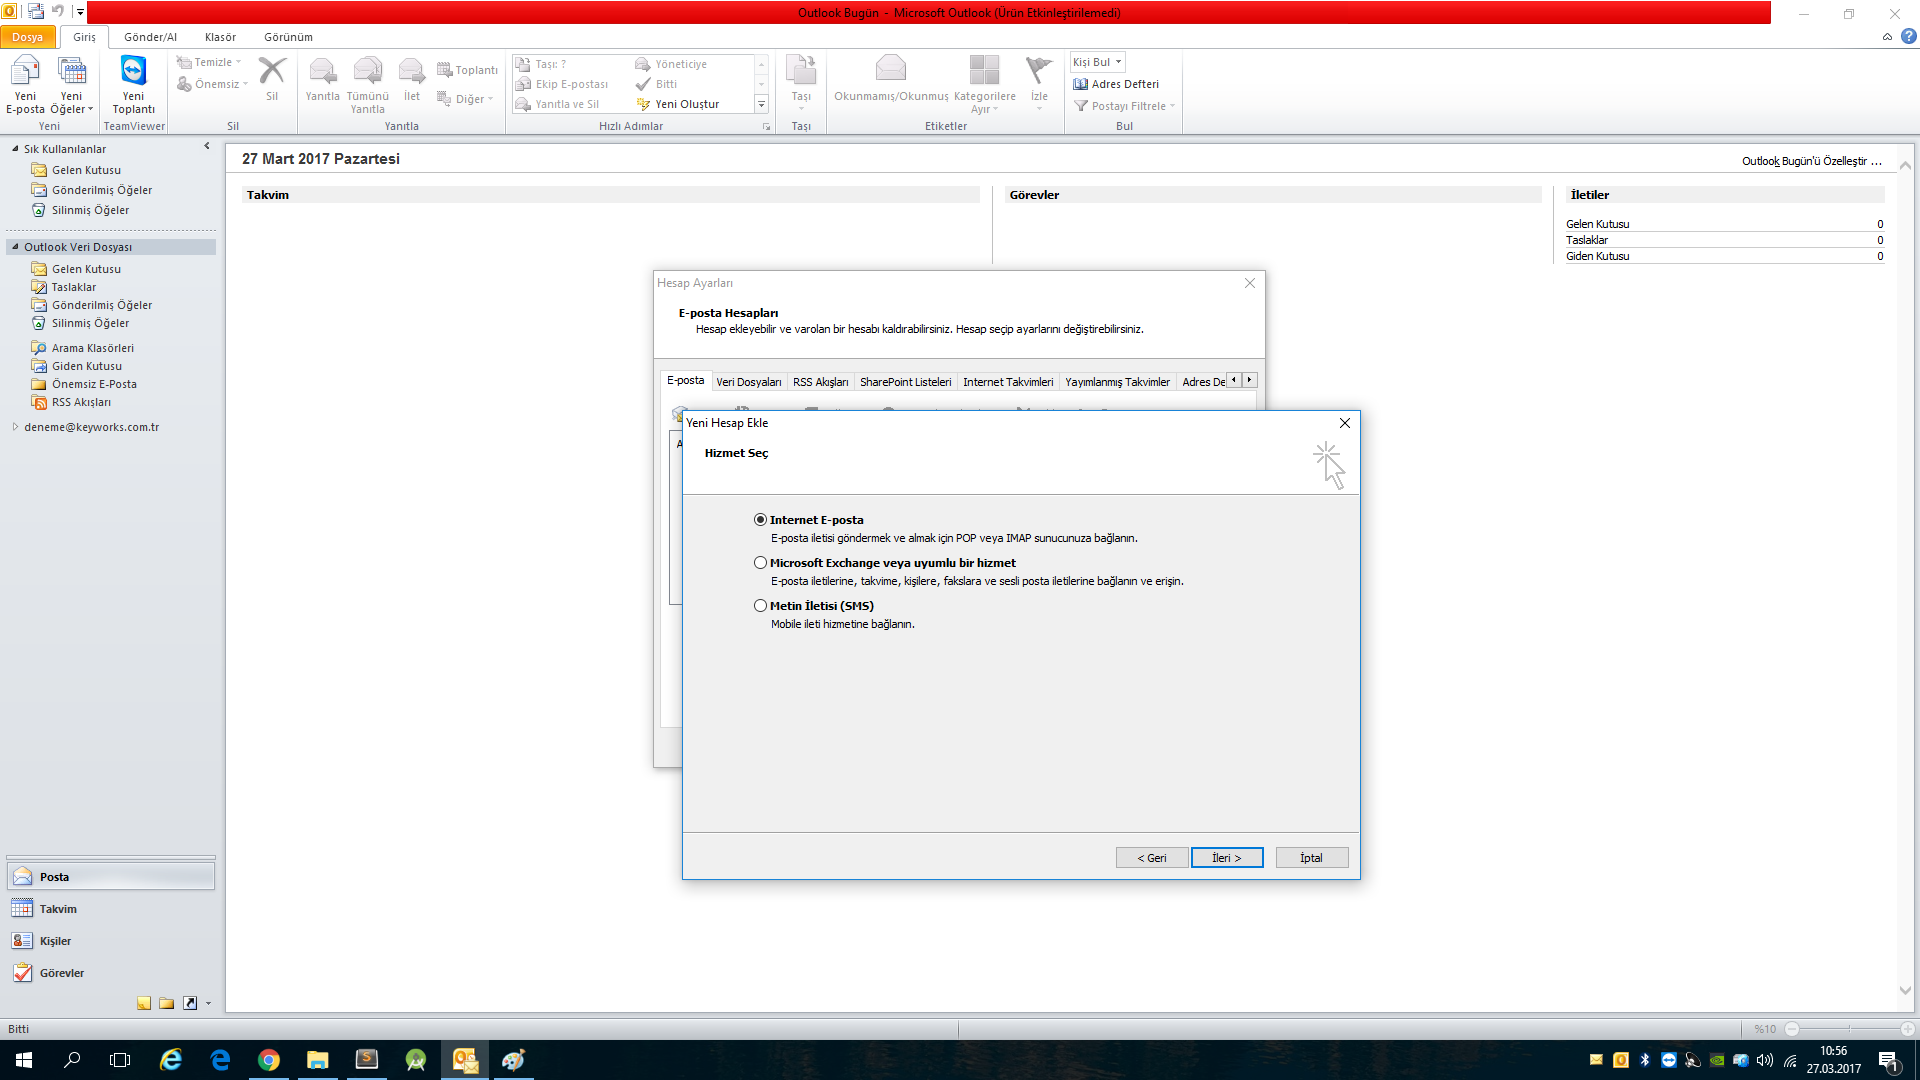This screenshot has height=1080, width=1920.
Task: Open the Windows action center
Action: click(1890, 1060)
